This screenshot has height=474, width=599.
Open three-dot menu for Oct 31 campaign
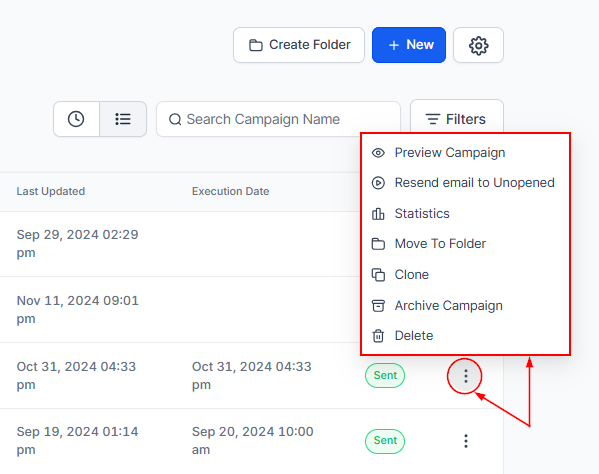465,376
